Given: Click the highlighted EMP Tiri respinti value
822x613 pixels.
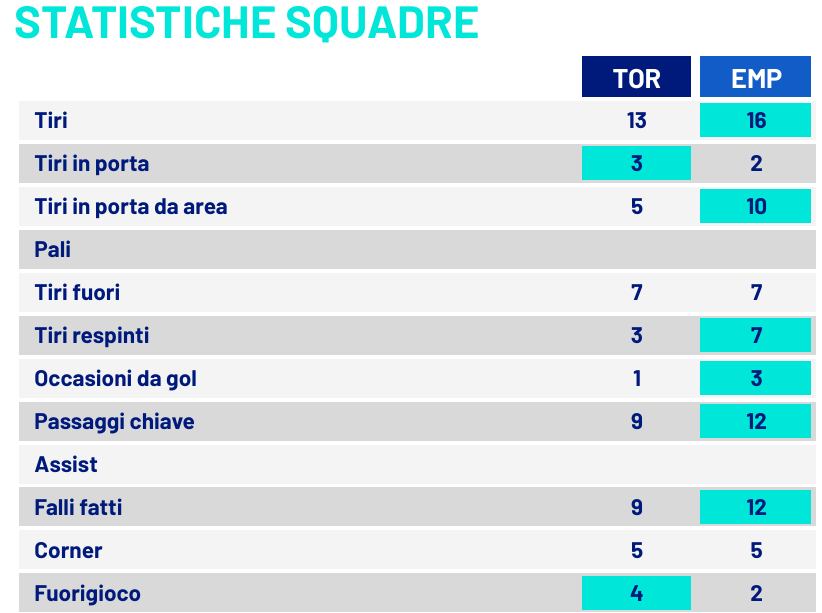Looking at the screenshot, I should pos(755,335).
